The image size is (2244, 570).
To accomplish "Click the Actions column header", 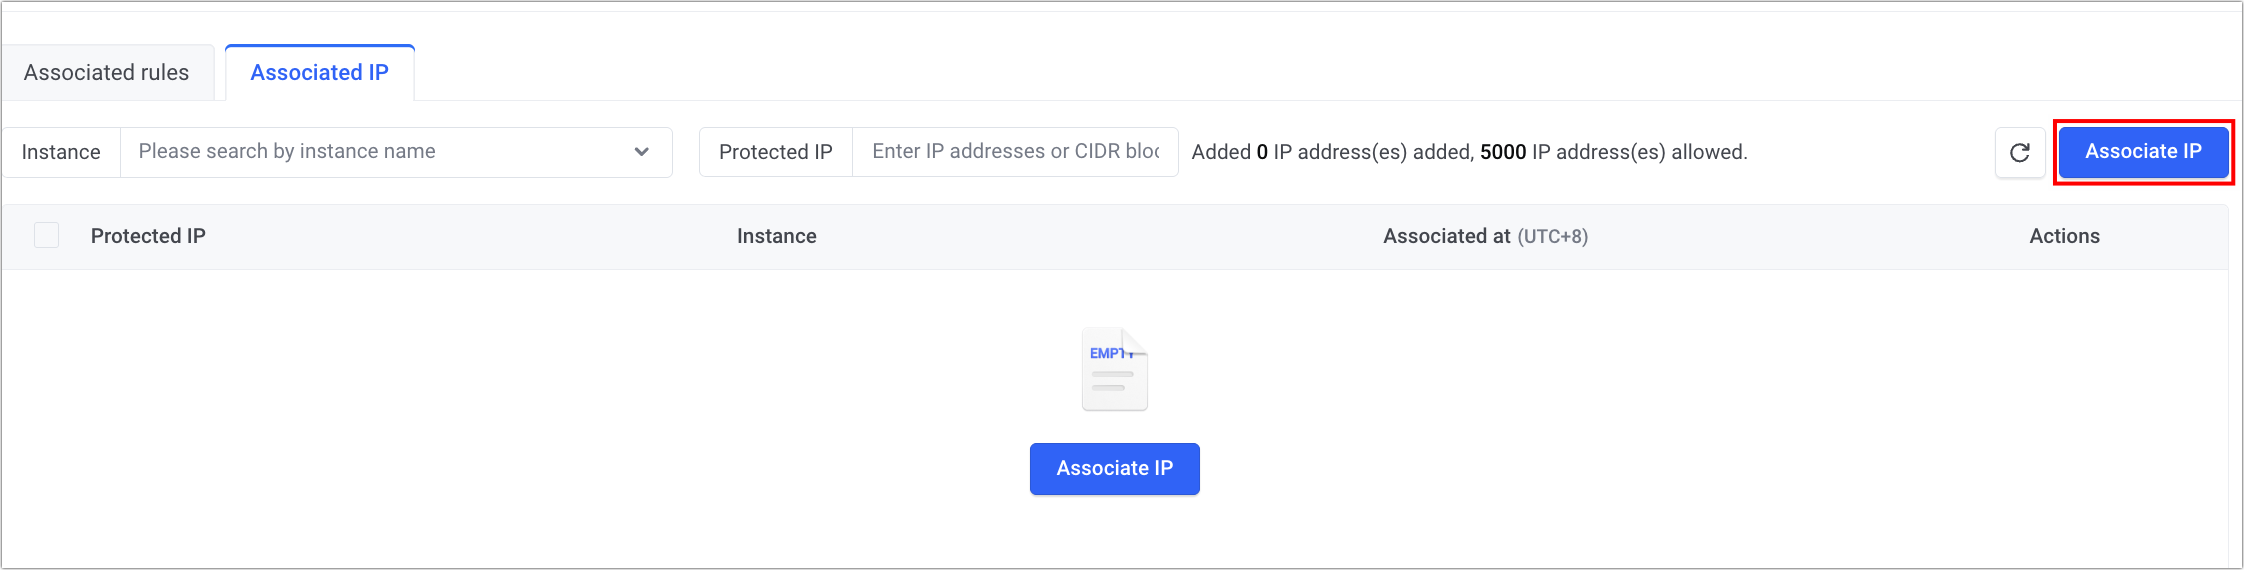I will 2064,236.
